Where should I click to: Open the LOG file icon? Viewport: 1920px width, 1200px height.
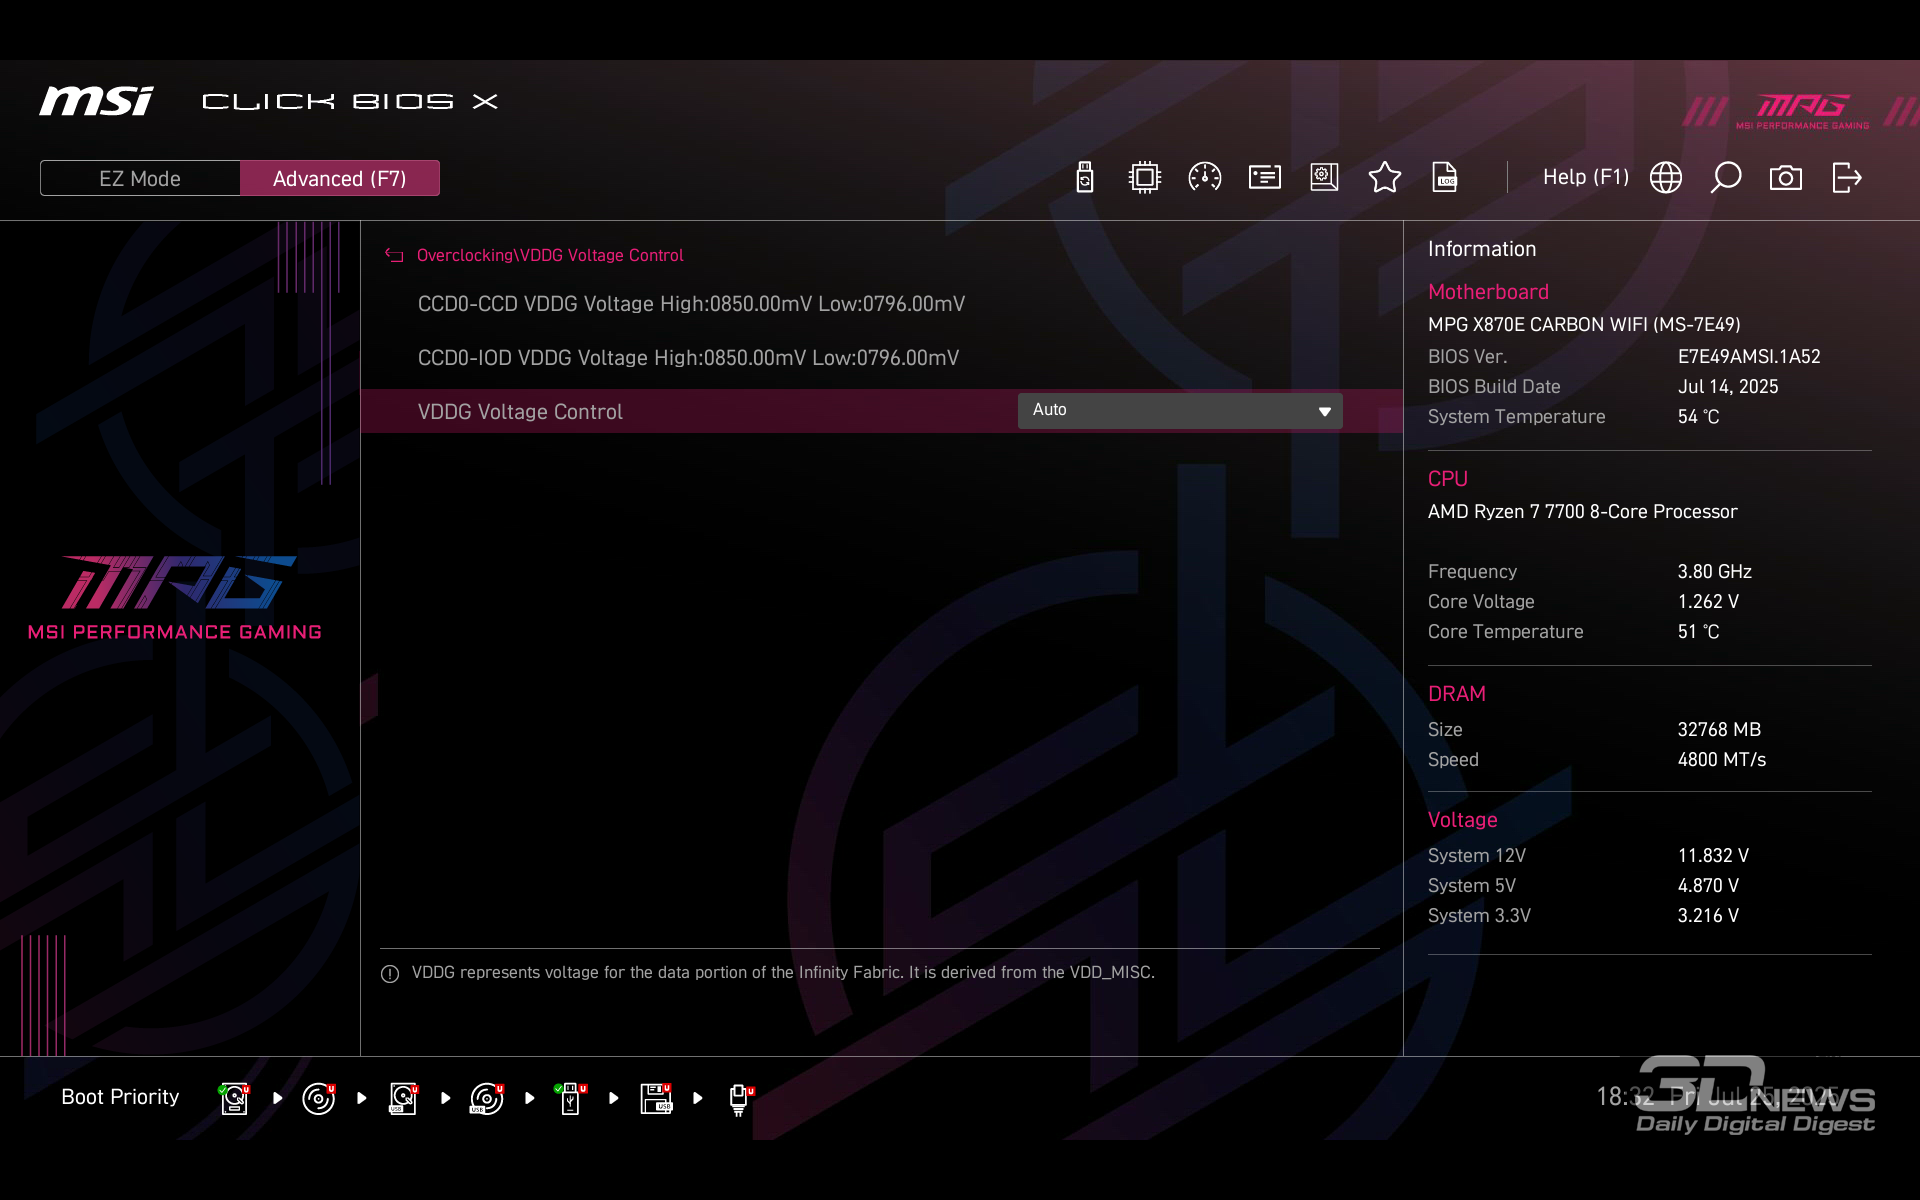(1445, 177)
